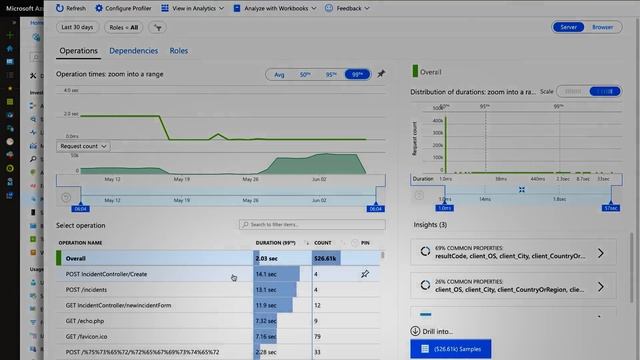Focus the Search to filter items field
Screen dimensions: 640x360
pyautogui.click(x=312, y=224)
